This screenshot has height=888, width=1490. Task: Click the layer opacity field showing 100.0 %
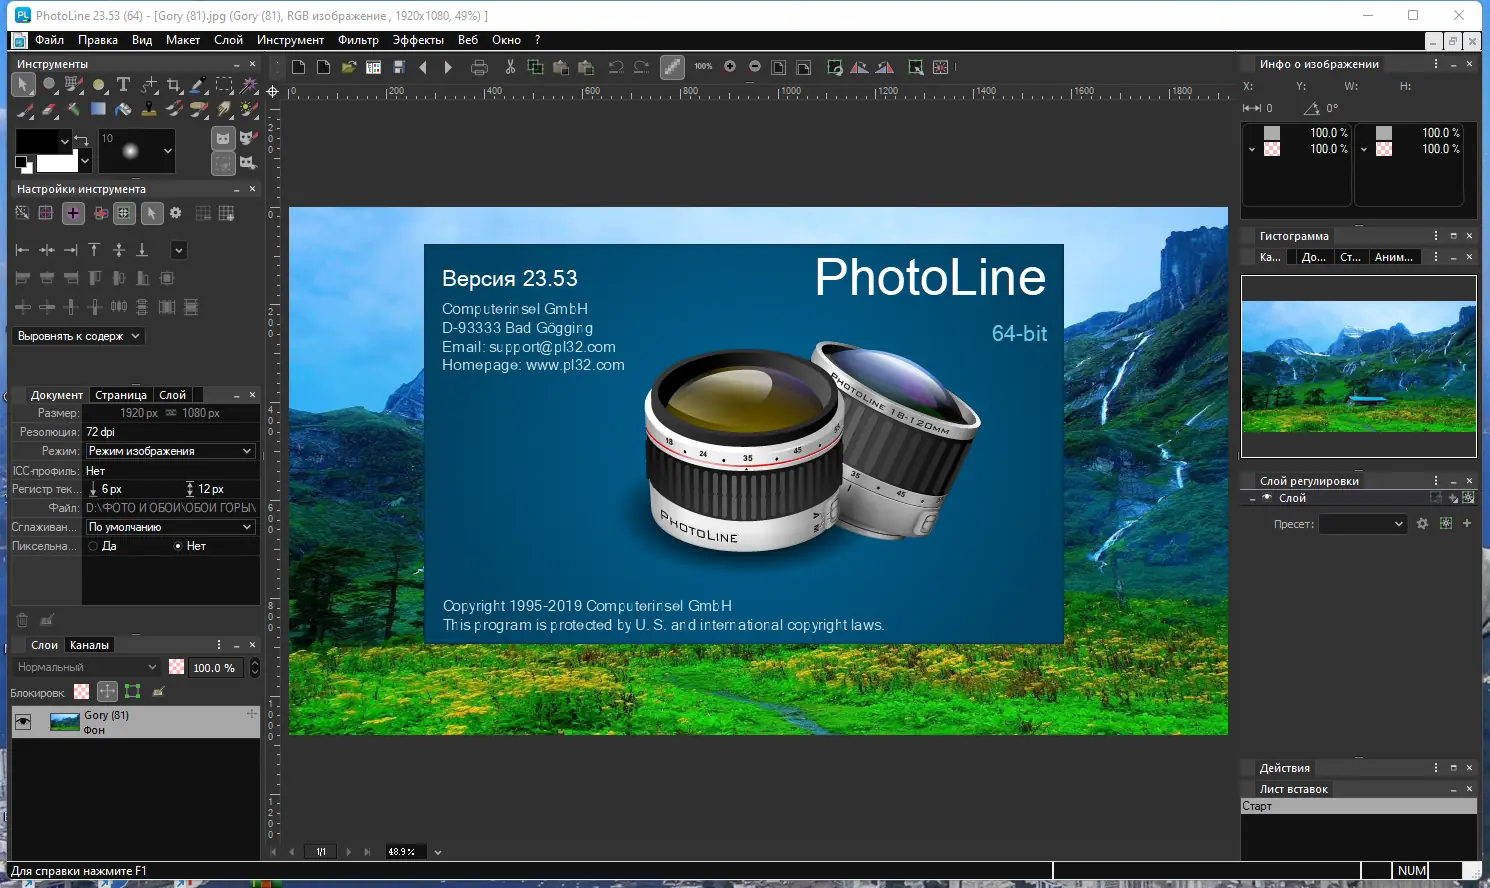[x=214, y=668]
